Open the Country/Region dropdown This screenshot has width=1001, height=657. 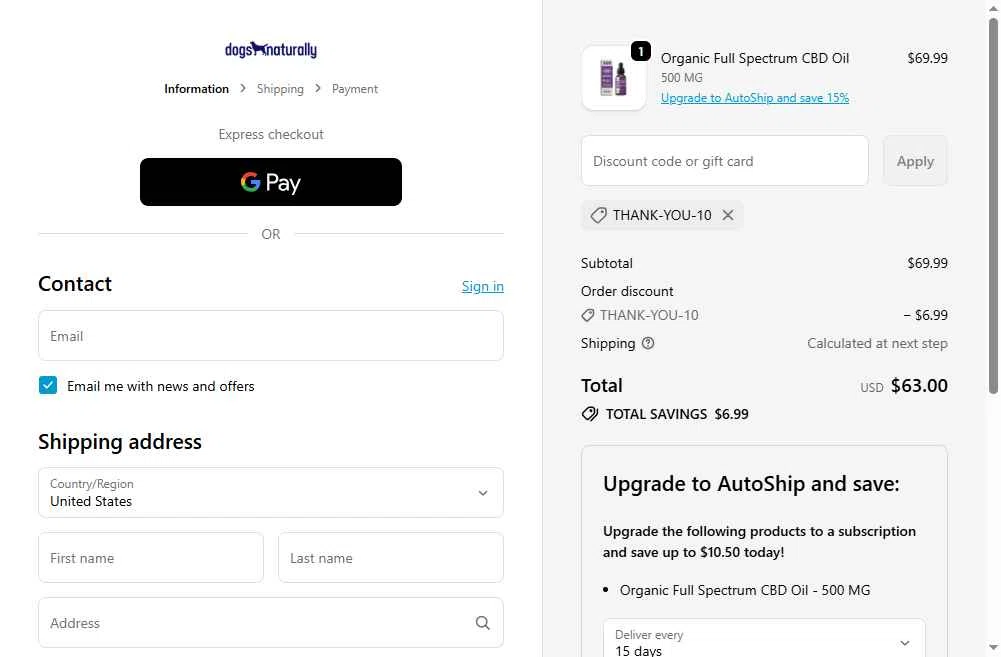271,492
